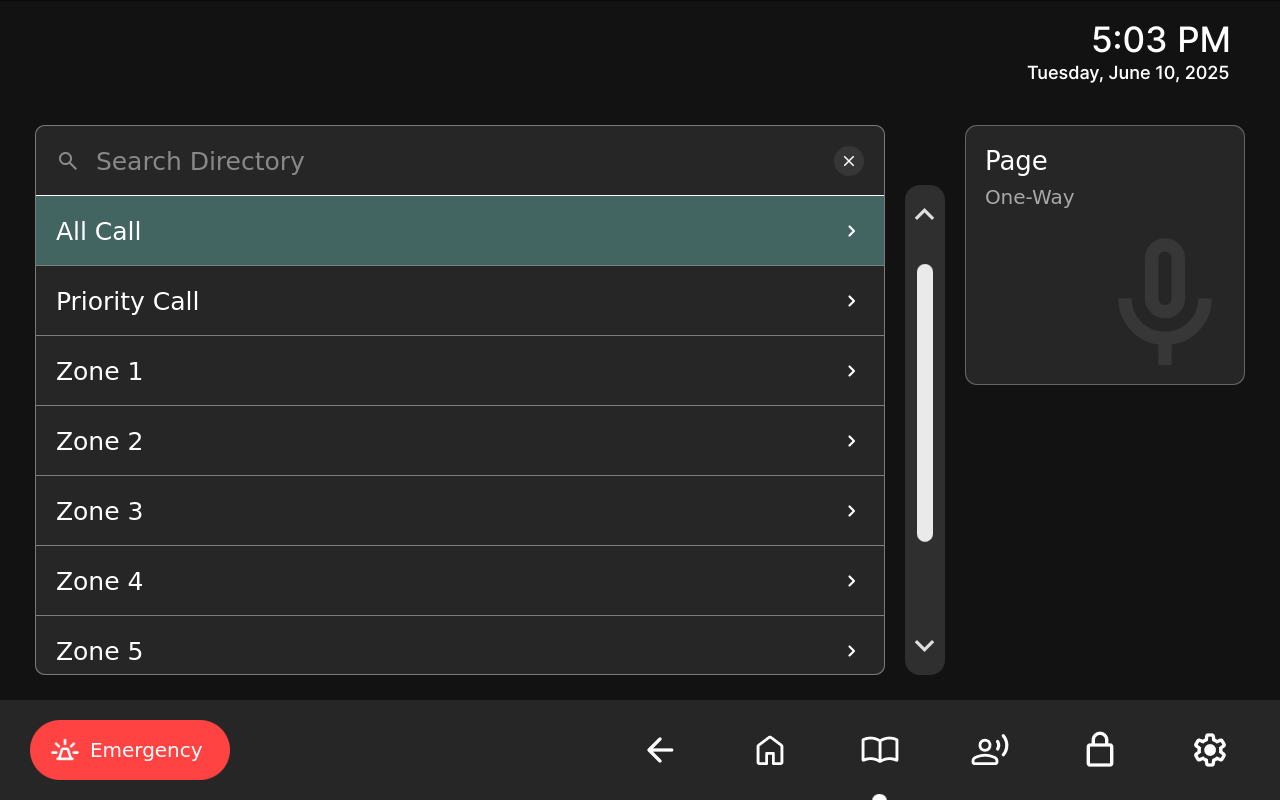The width and height of the screenshot is (1280, 800).
Task: Click the Search Directory input field
Action: [x=450, y=161]
